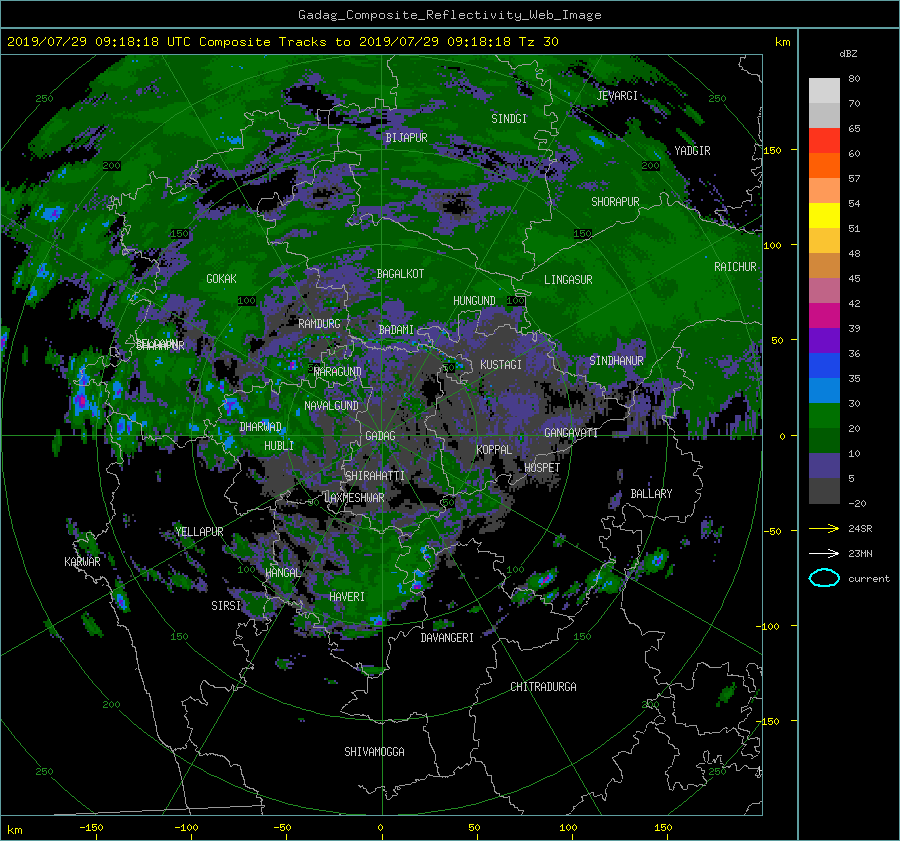Image resolution: width=900 pixels, height=841 pixels.
Task: Click the white 23MN arrow legend icon
Action: tap(824, 553)
